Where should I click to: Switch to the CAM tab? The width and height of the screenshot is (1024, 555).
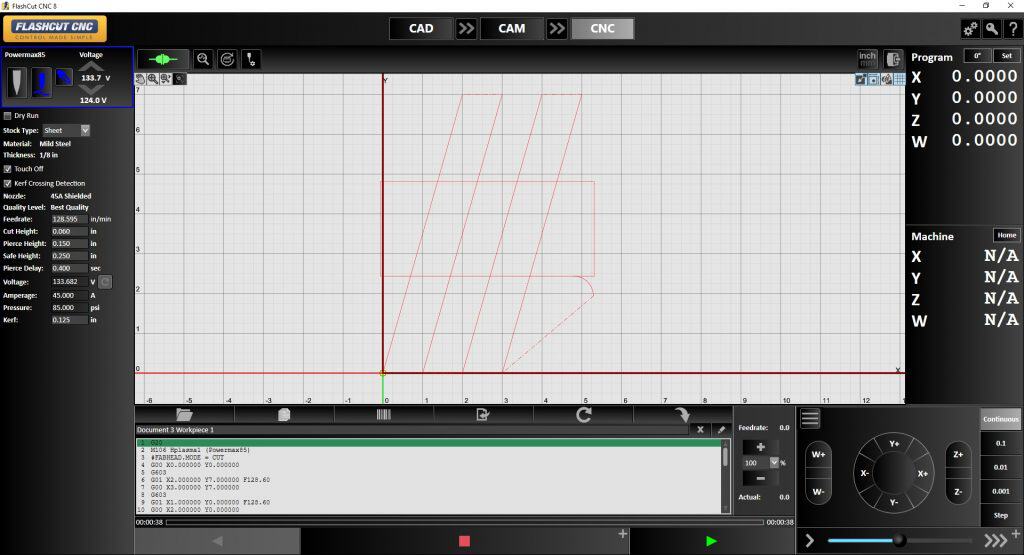[511, 28]
